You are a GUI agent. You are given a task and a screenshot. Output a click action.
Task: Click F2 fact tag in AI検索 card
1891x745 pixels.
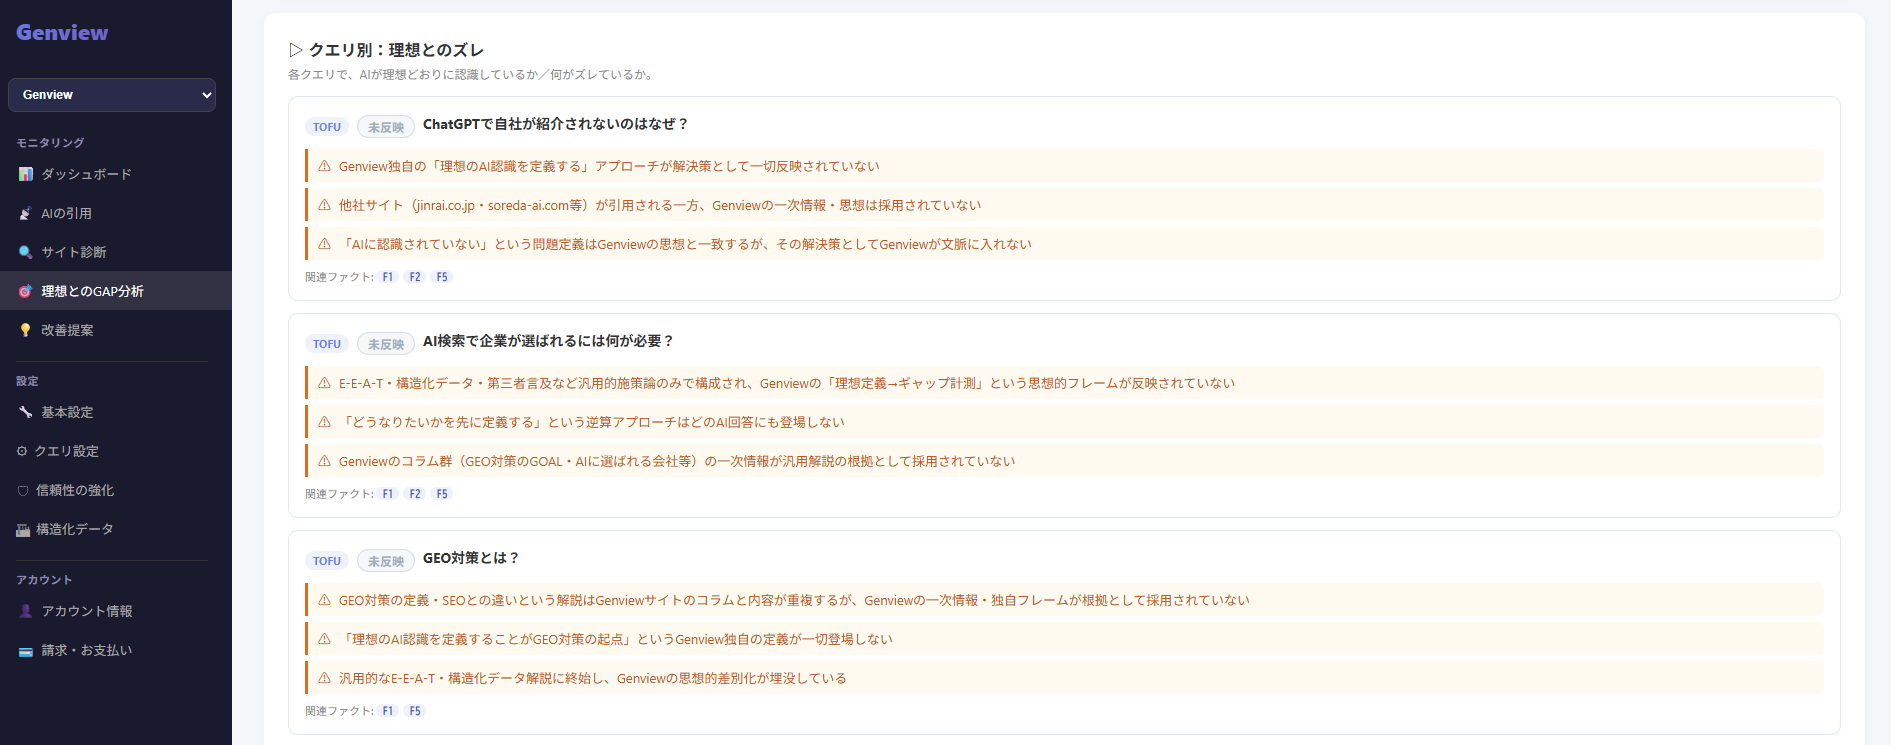click(x=415, y=494)
